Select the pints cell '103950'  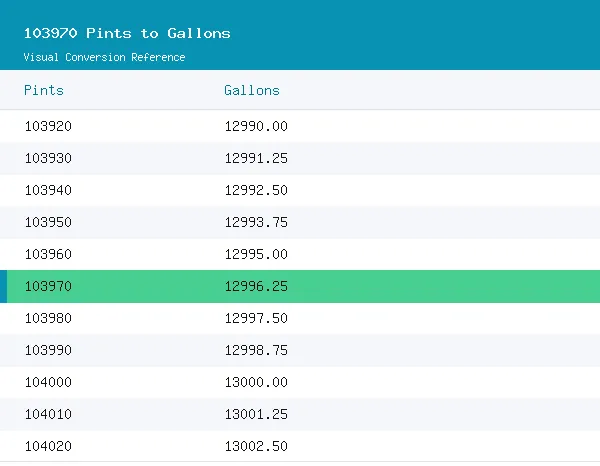(x=48, y=222)
